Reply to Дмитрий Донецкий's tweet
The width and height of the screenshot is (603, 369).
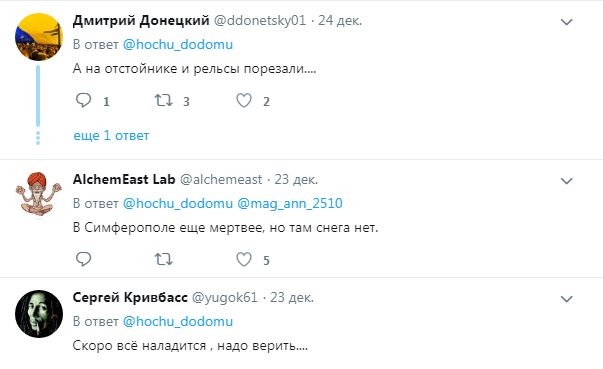(83, 100)
